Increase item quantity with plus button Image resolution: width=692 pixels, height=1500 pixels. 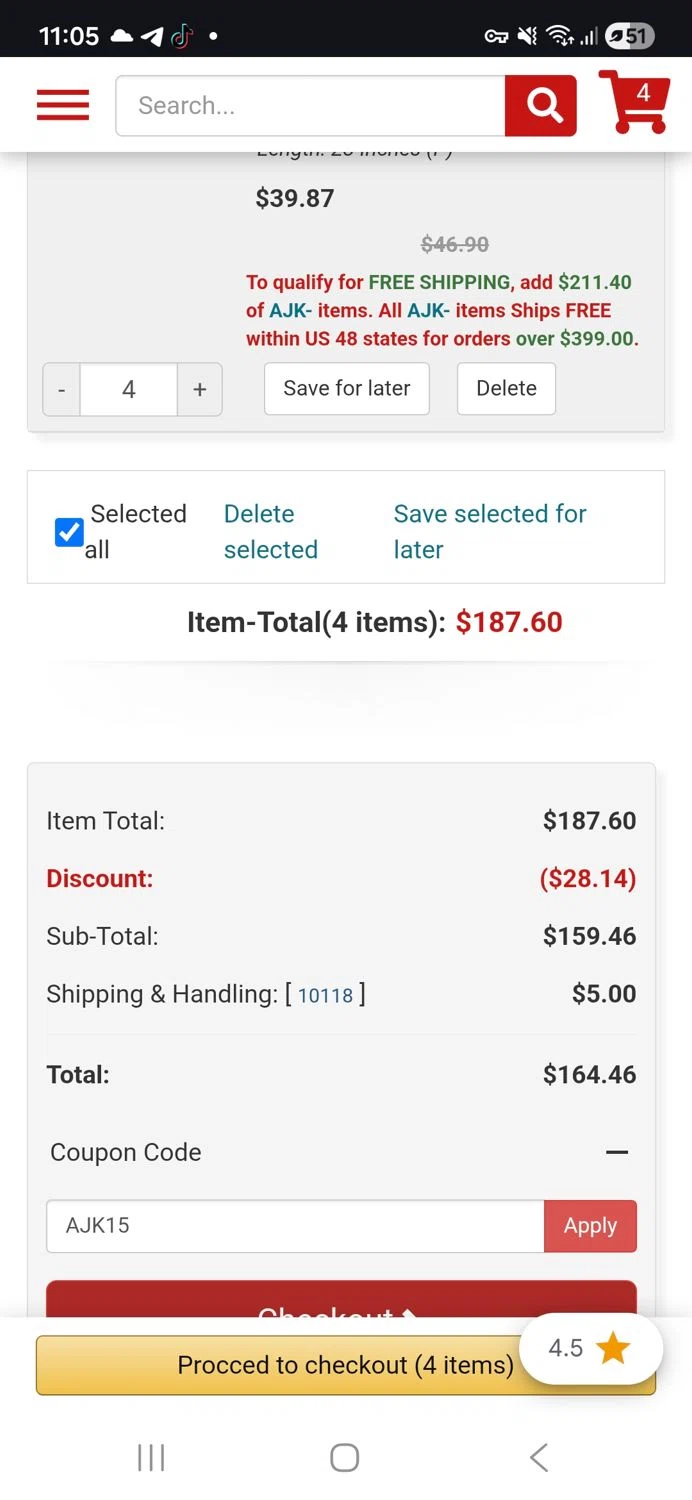click(200, 389)
